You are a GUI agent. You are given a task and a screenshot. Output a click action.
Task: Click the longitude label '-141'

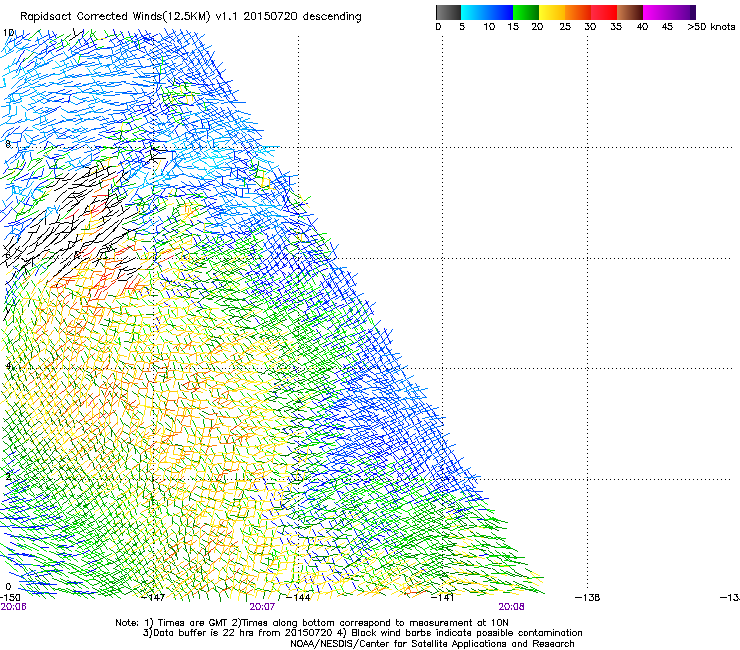click(x=442, y=598)
